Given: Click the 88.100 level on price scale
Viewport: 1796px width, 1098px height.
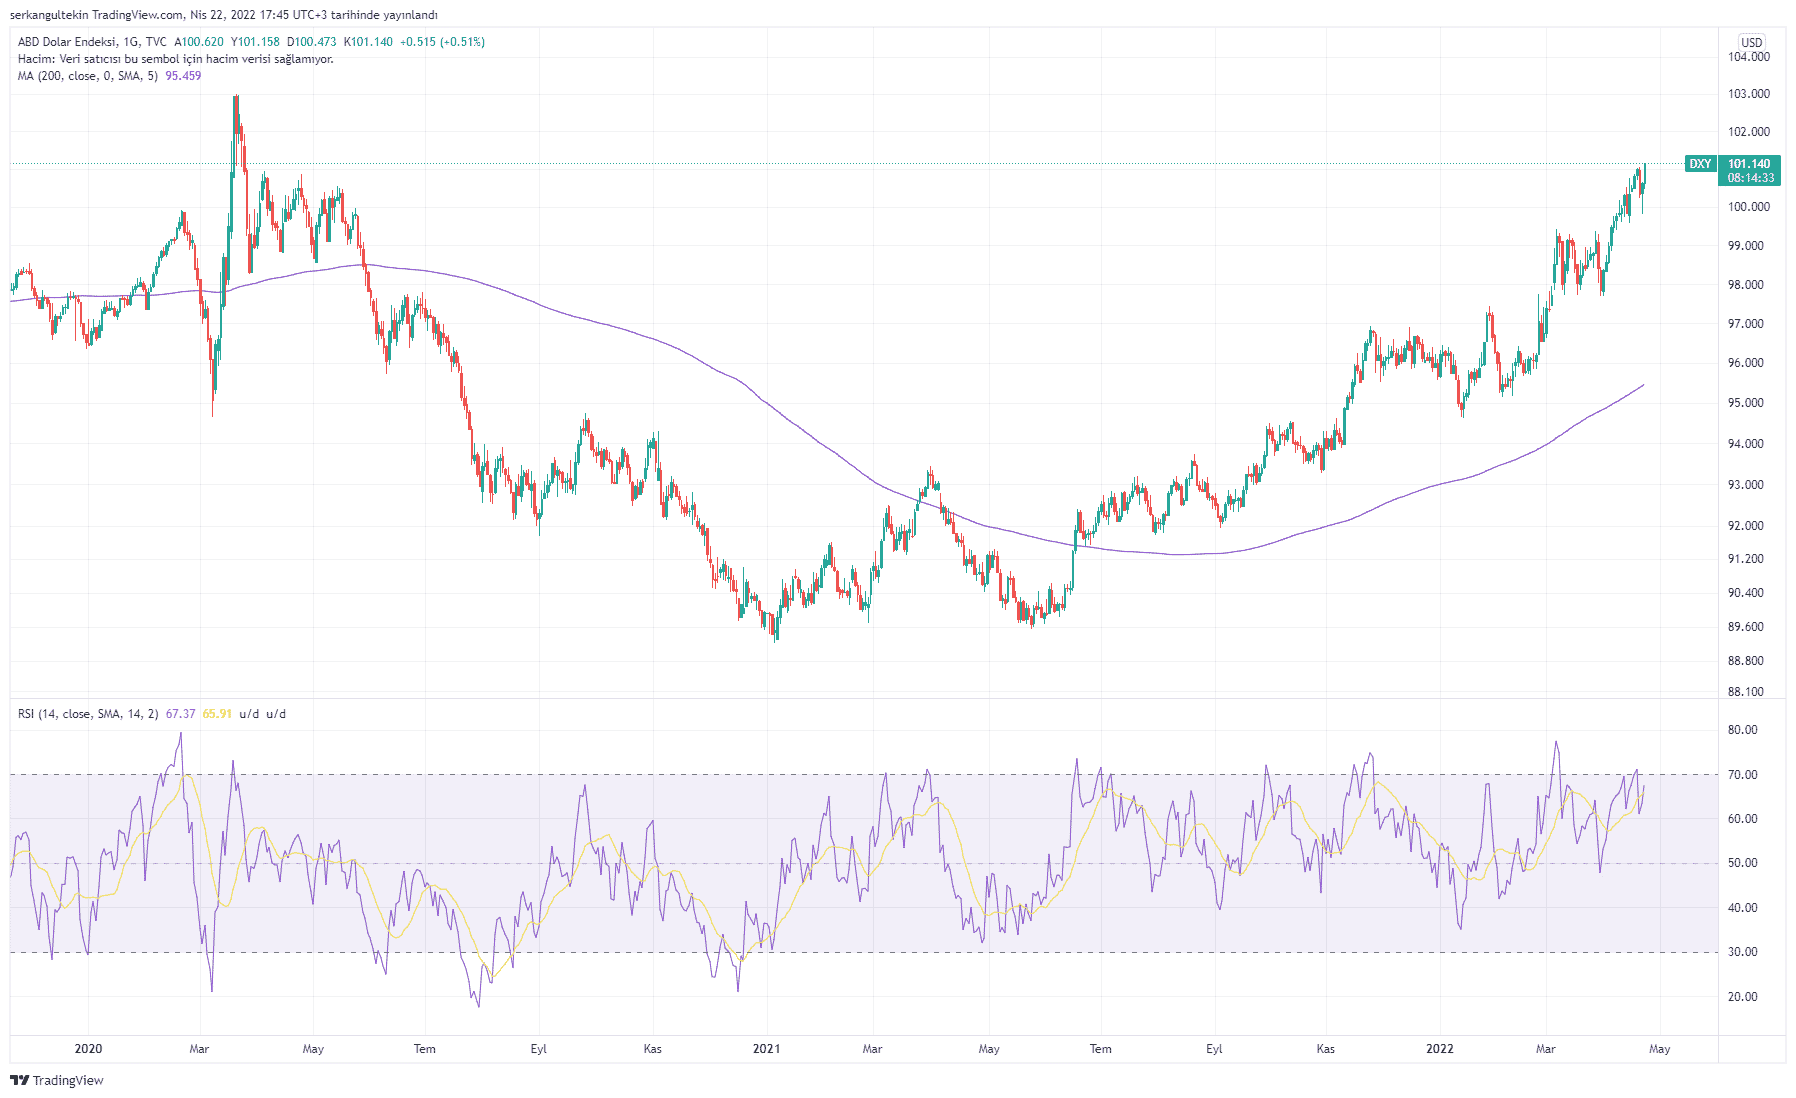Looking at the screenshot, I should pyautogui.click(x=1746, y=692).
